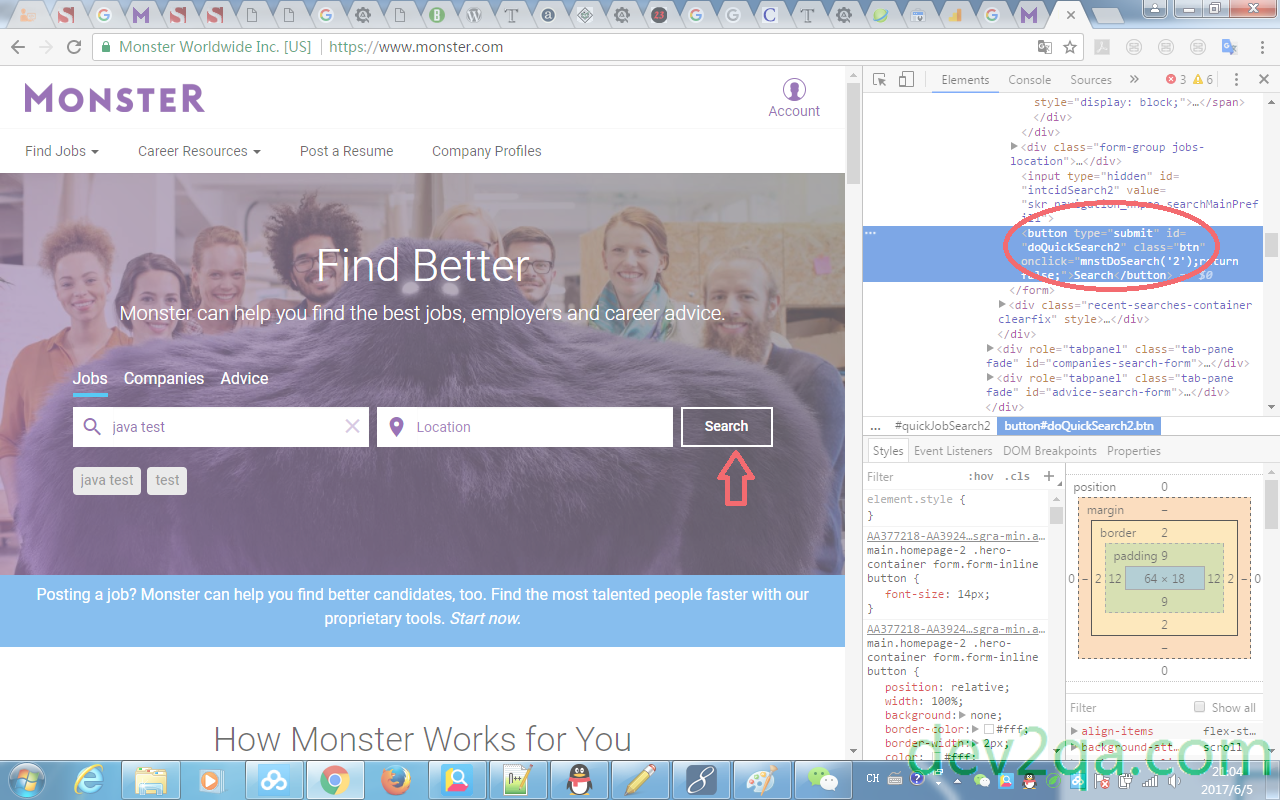The height and width of the screenshot is (800, 1280).
Task: Expand the align-items computed property
Action: tap(1075, 731)
